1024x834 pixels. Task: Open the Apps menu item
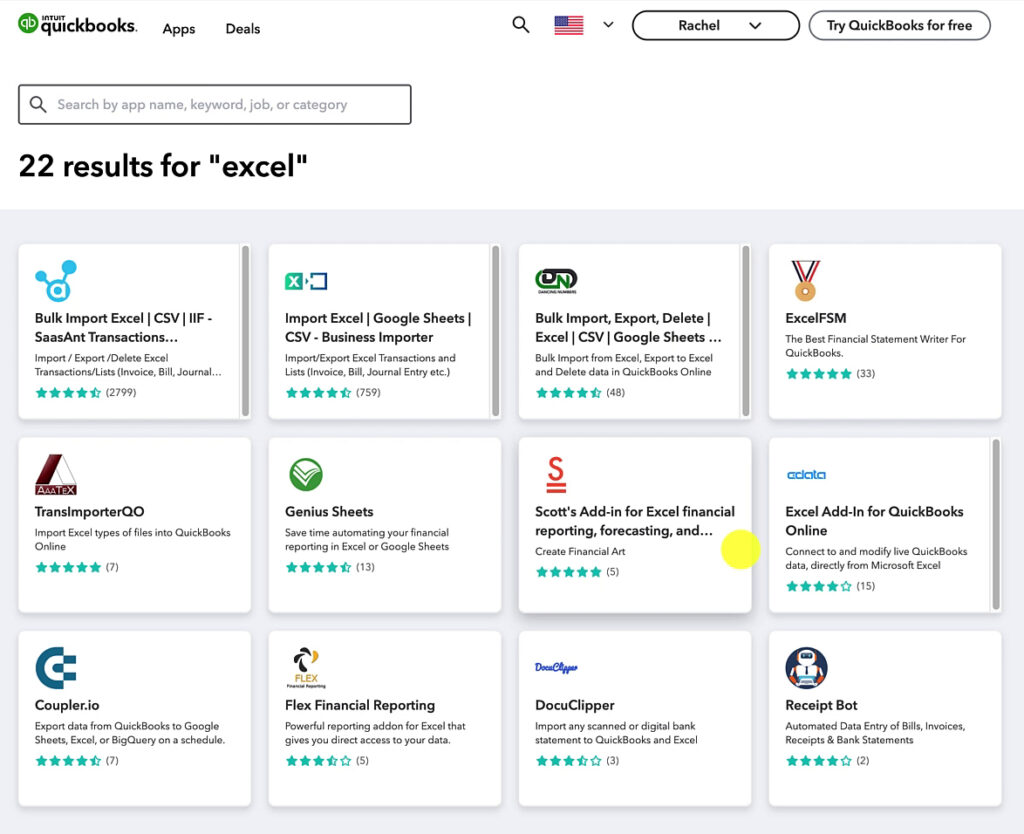tap(179, 29)
